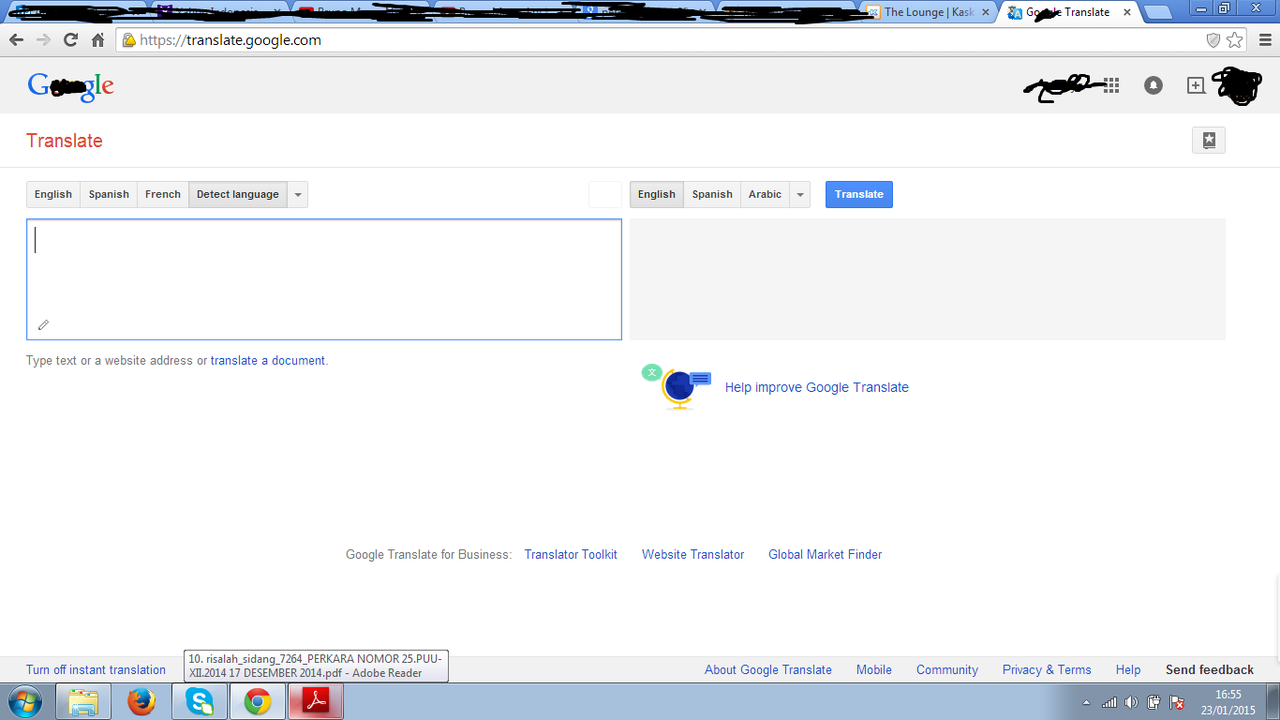1280x720 pixels.
Task: Open the Global Market Finder link
Action: click(825, 554)
